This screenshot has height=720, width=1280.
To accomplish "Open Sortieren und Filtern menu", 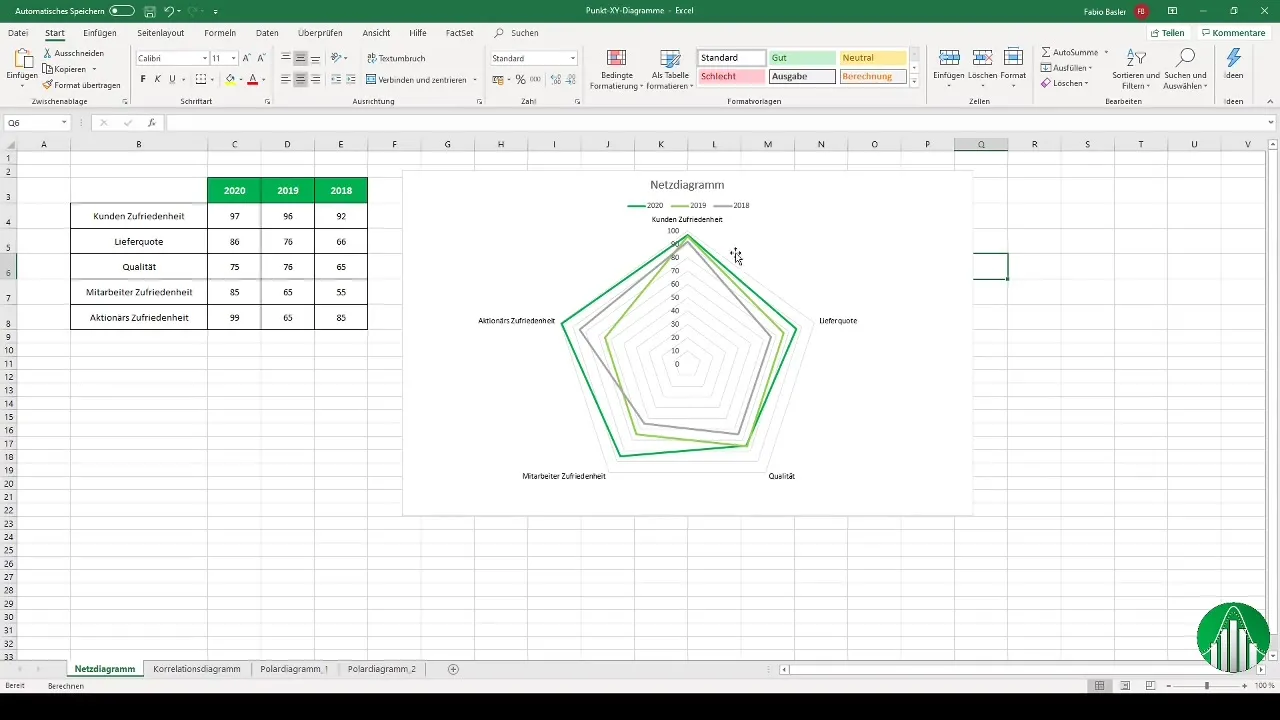I will [1136, 69].
